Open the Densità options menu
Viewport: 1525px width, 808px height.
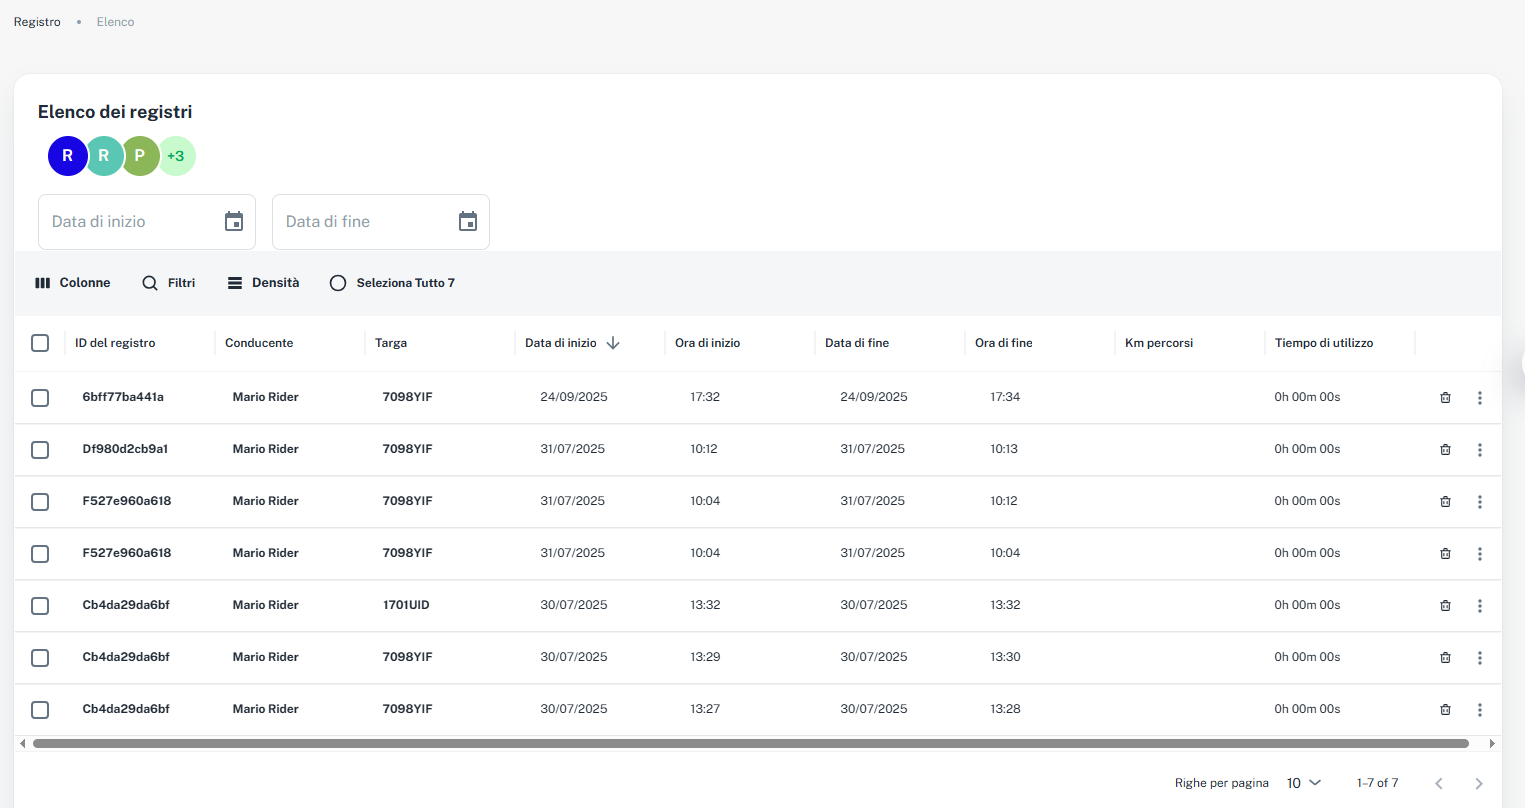coord(263,283)
